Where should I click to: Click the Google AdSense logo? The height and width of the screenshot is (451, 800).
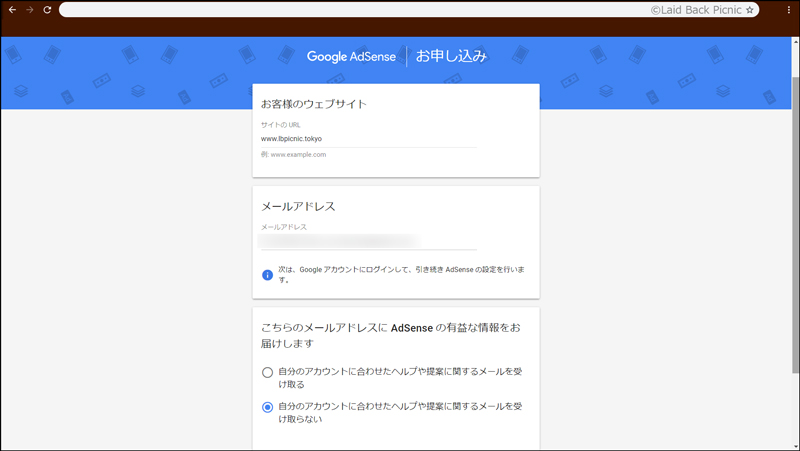pyautogui.click(x=351, y=56)
